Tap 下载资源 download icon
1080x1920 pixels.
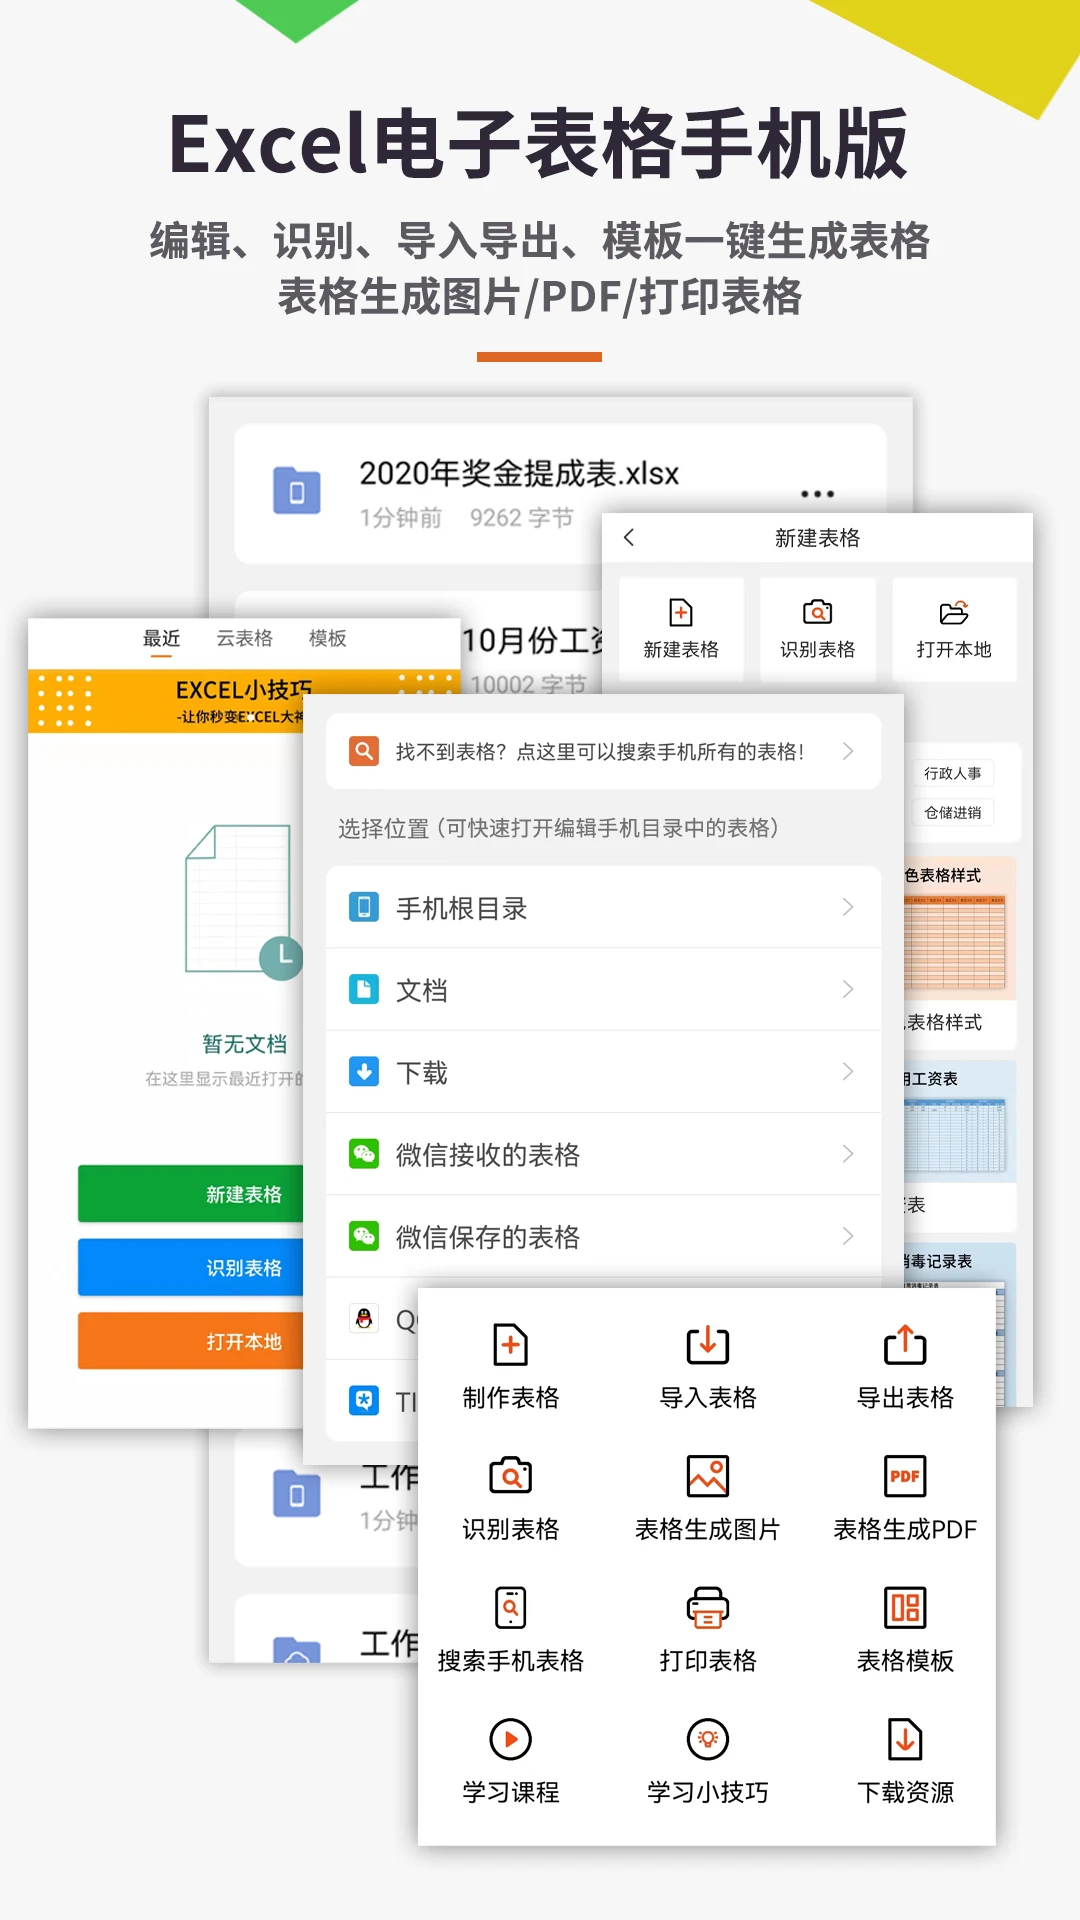pos(905,1740)
